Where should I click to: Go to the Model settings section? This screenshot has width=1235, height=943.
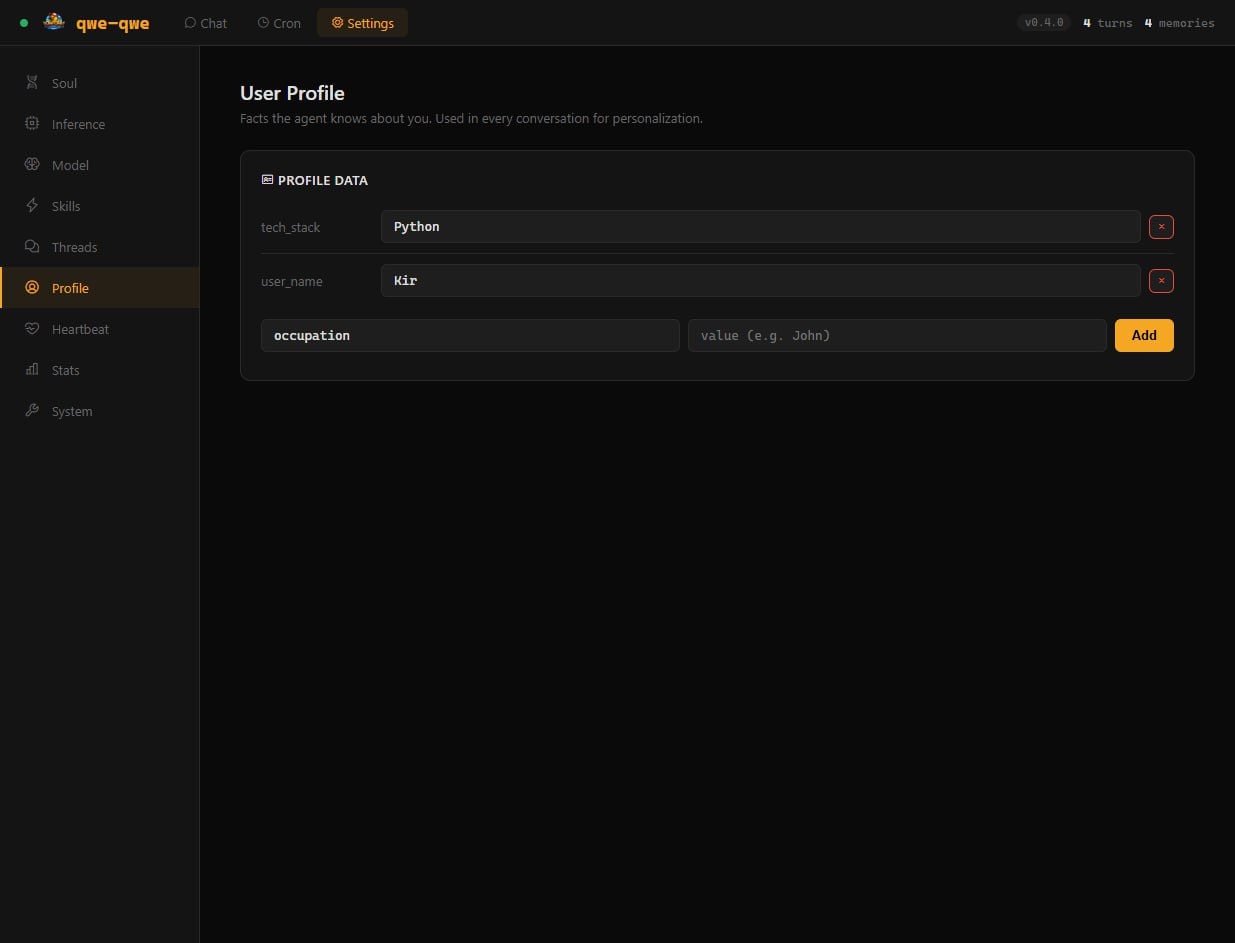click(100, 165)
